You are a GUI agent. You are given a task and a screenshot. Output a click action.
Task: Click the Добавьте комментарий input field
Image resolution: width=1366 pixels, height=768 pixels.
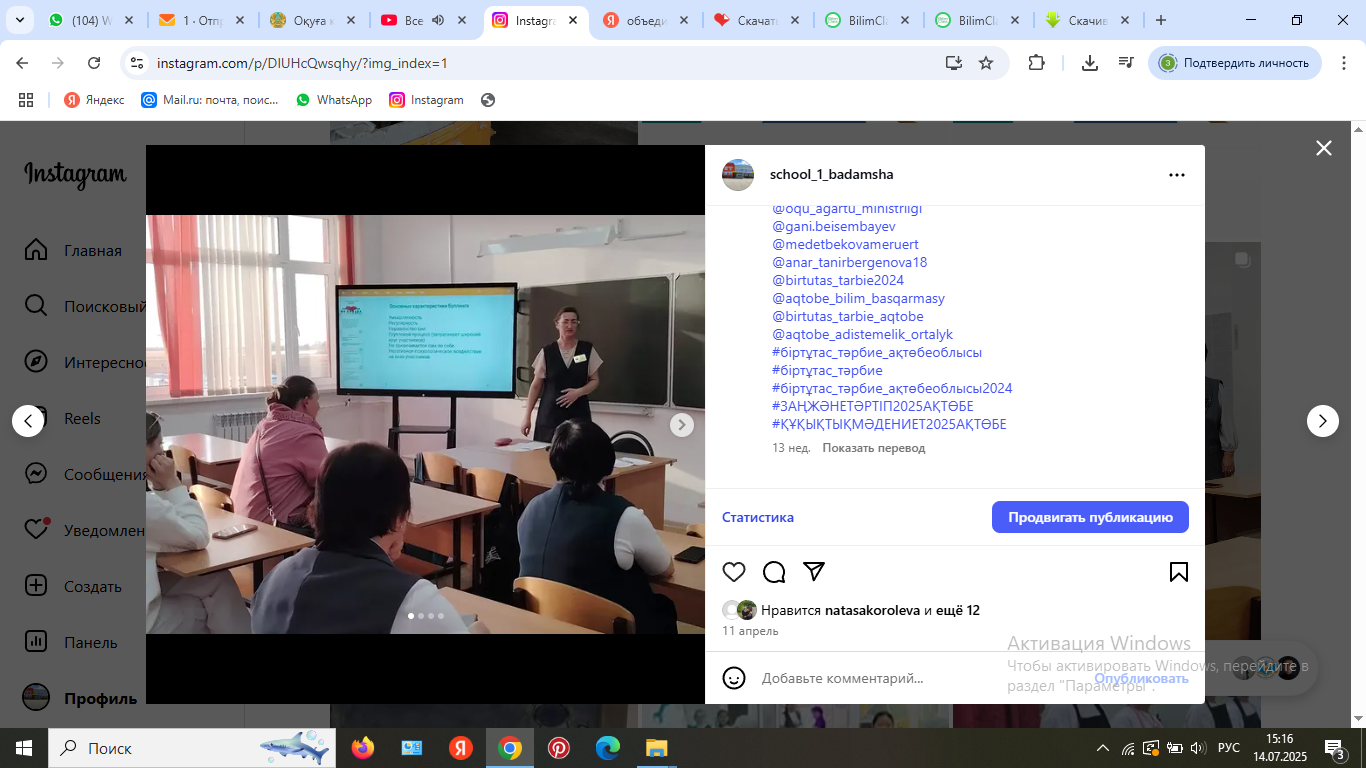tap(920, 678)
